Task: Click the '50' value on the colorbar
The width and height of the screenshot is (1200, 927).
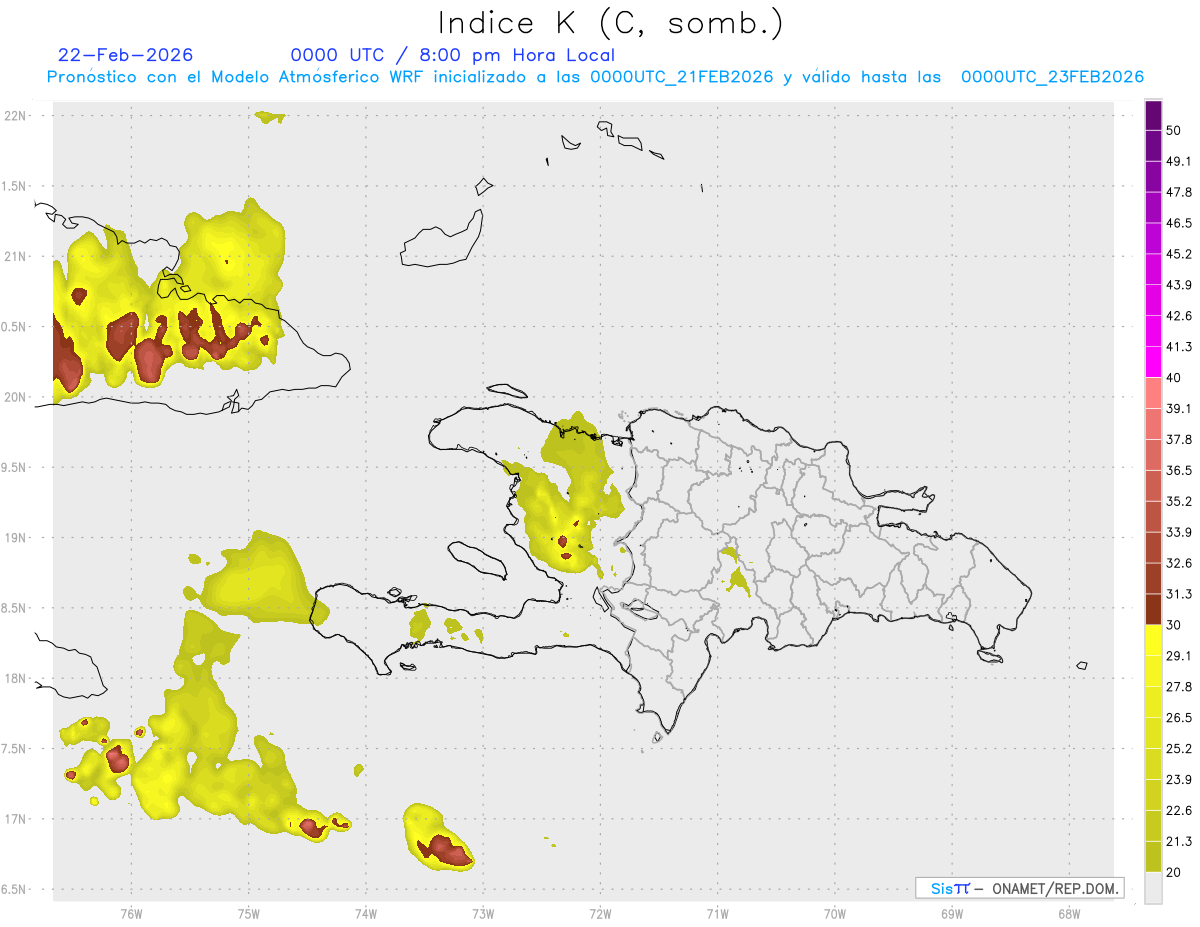Action: [1175, 130]
